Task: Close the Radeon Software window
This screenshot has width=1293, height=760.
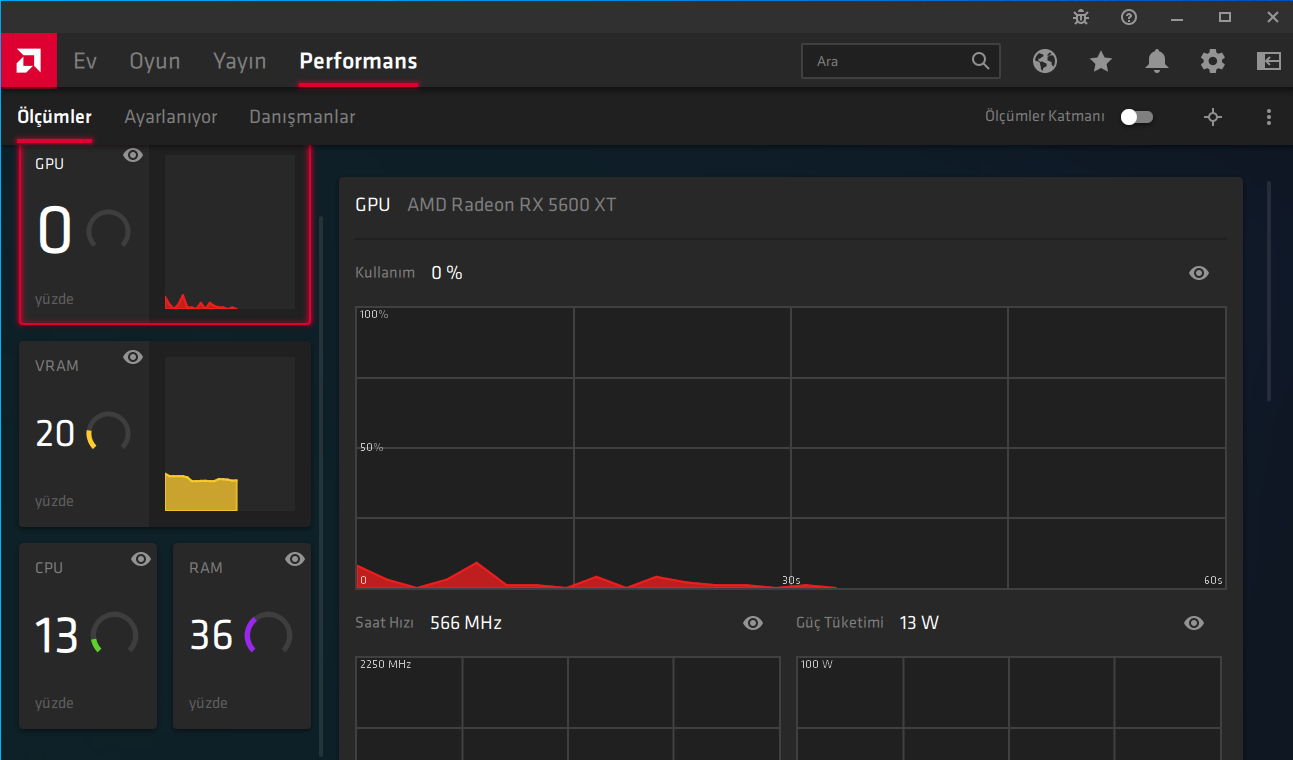Action: 1272,17
